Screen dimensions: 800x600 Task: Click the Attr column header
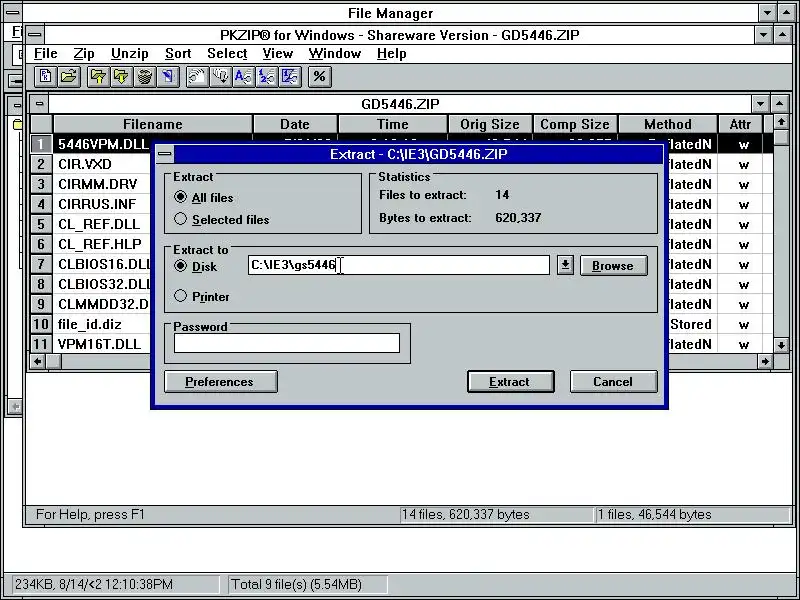point(740,124)
